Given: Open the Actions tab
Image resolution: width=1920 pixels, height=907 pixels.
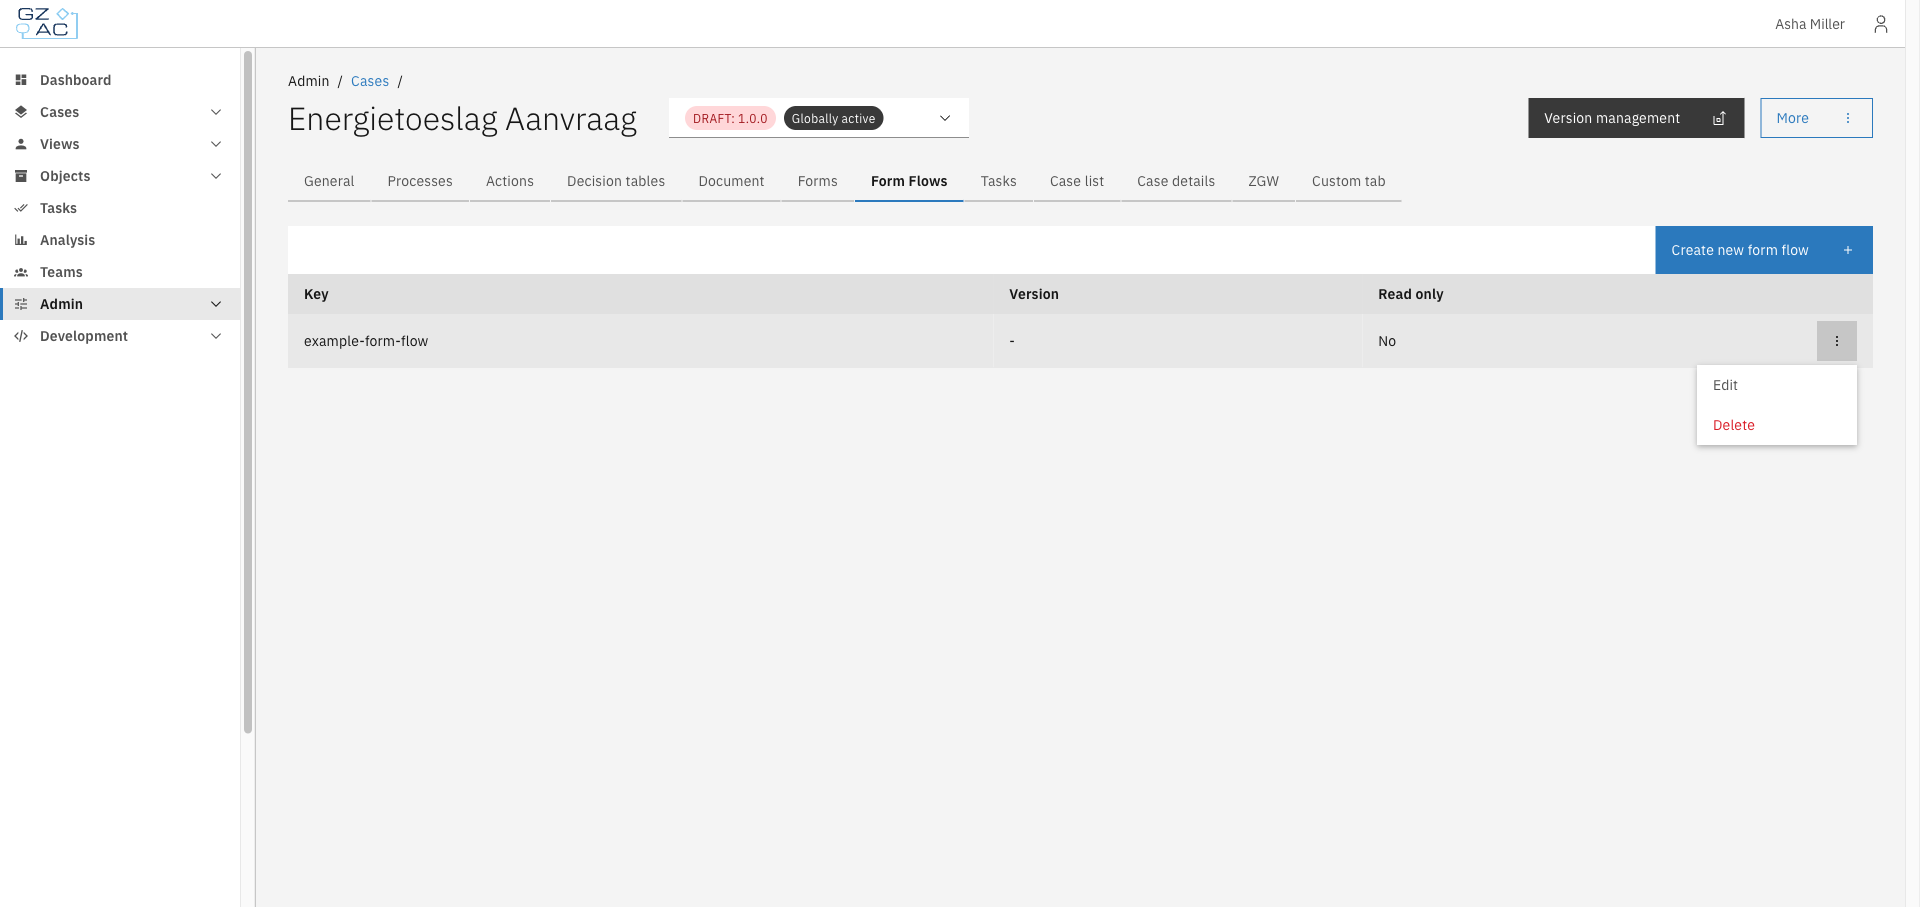Looking at the screenshot, I should 510,181.
